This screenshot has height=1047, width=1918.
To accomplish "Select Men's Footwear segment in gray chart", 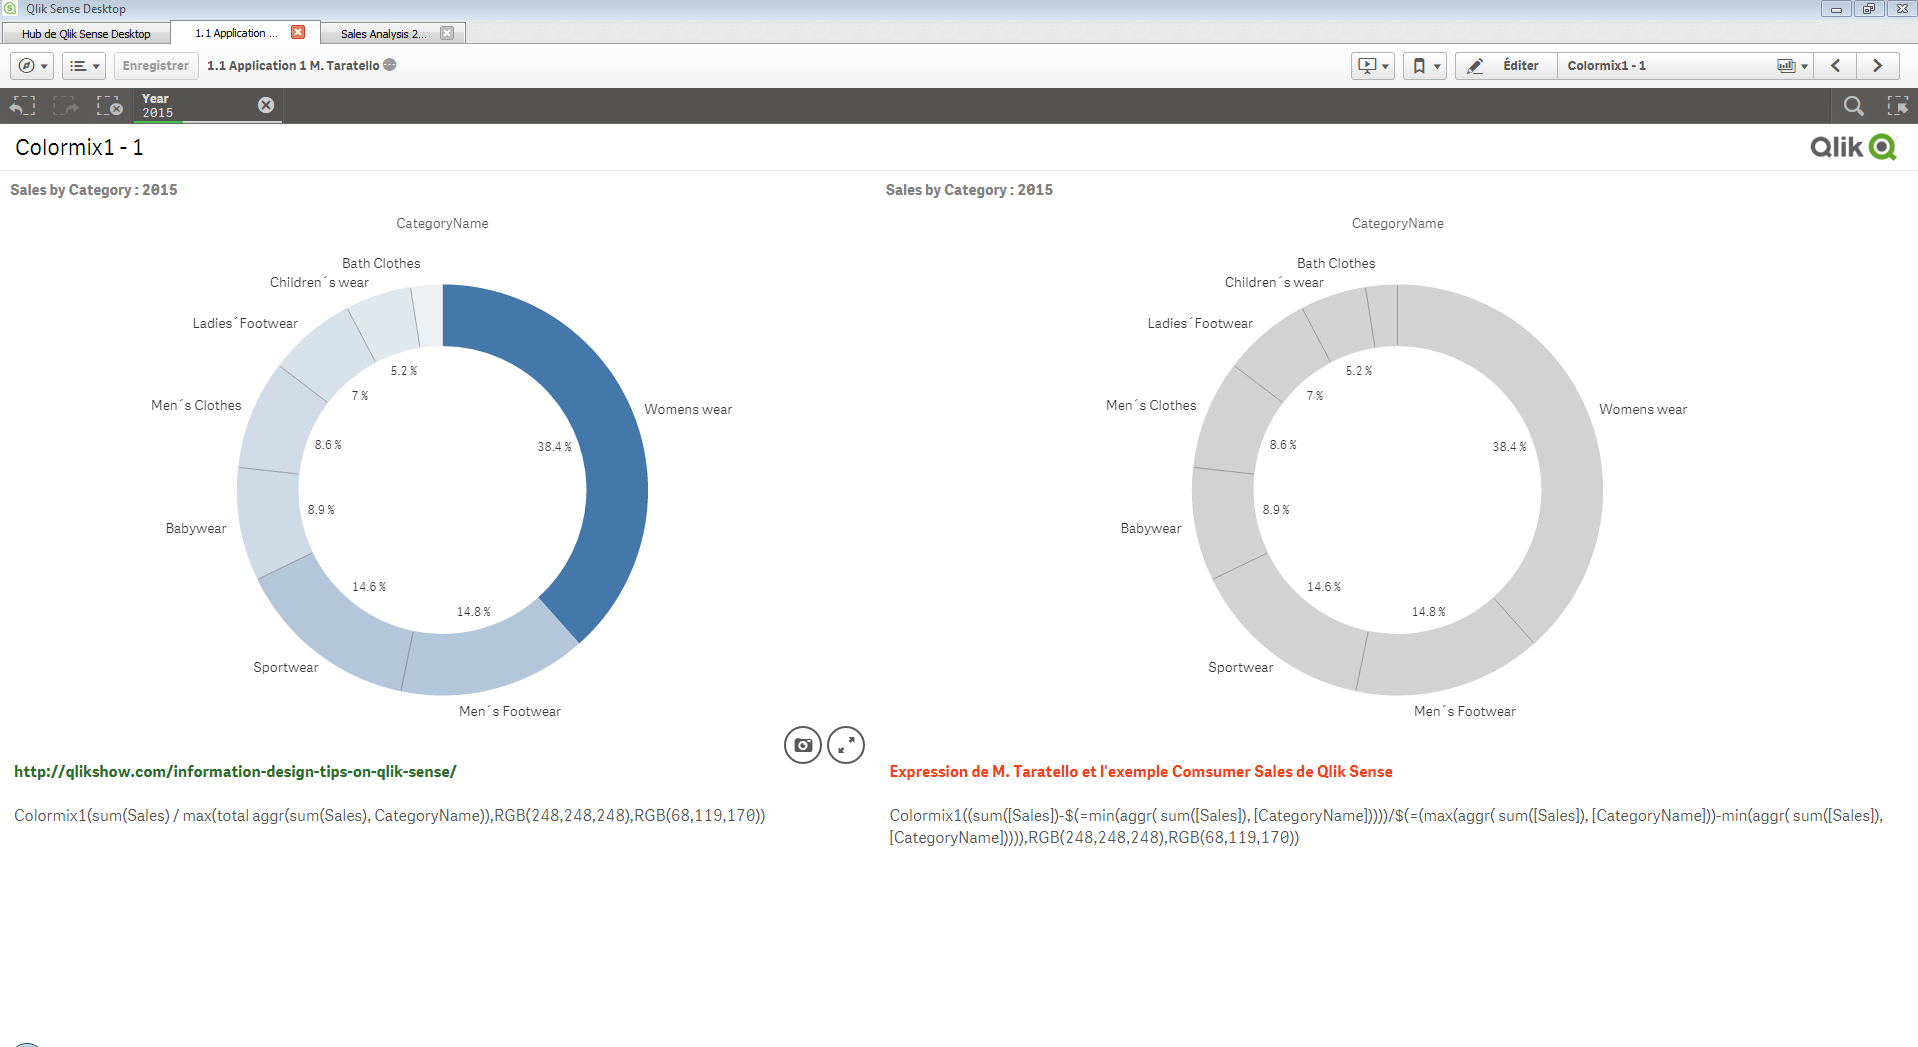I will 1445,658.
